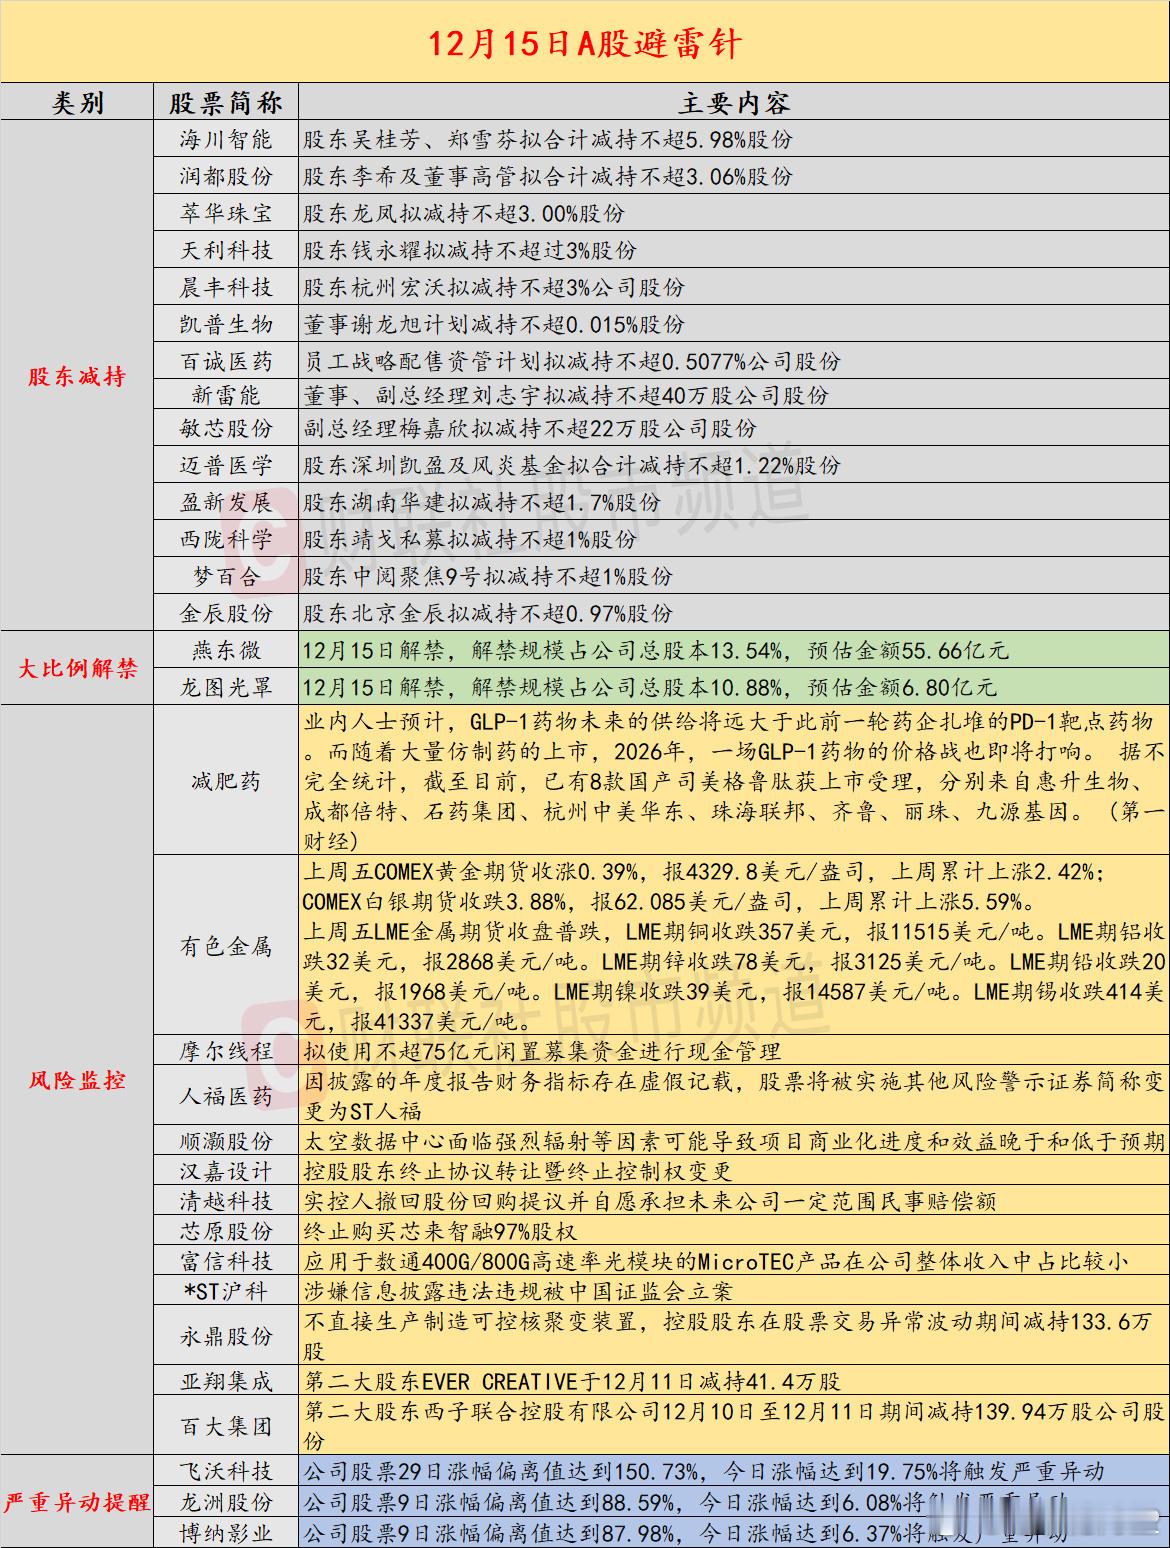The height and width of the screenshot is (1548, 1170).
Task: Select stock name '永鼎股份'
Action: click(x=226, y=1336)
